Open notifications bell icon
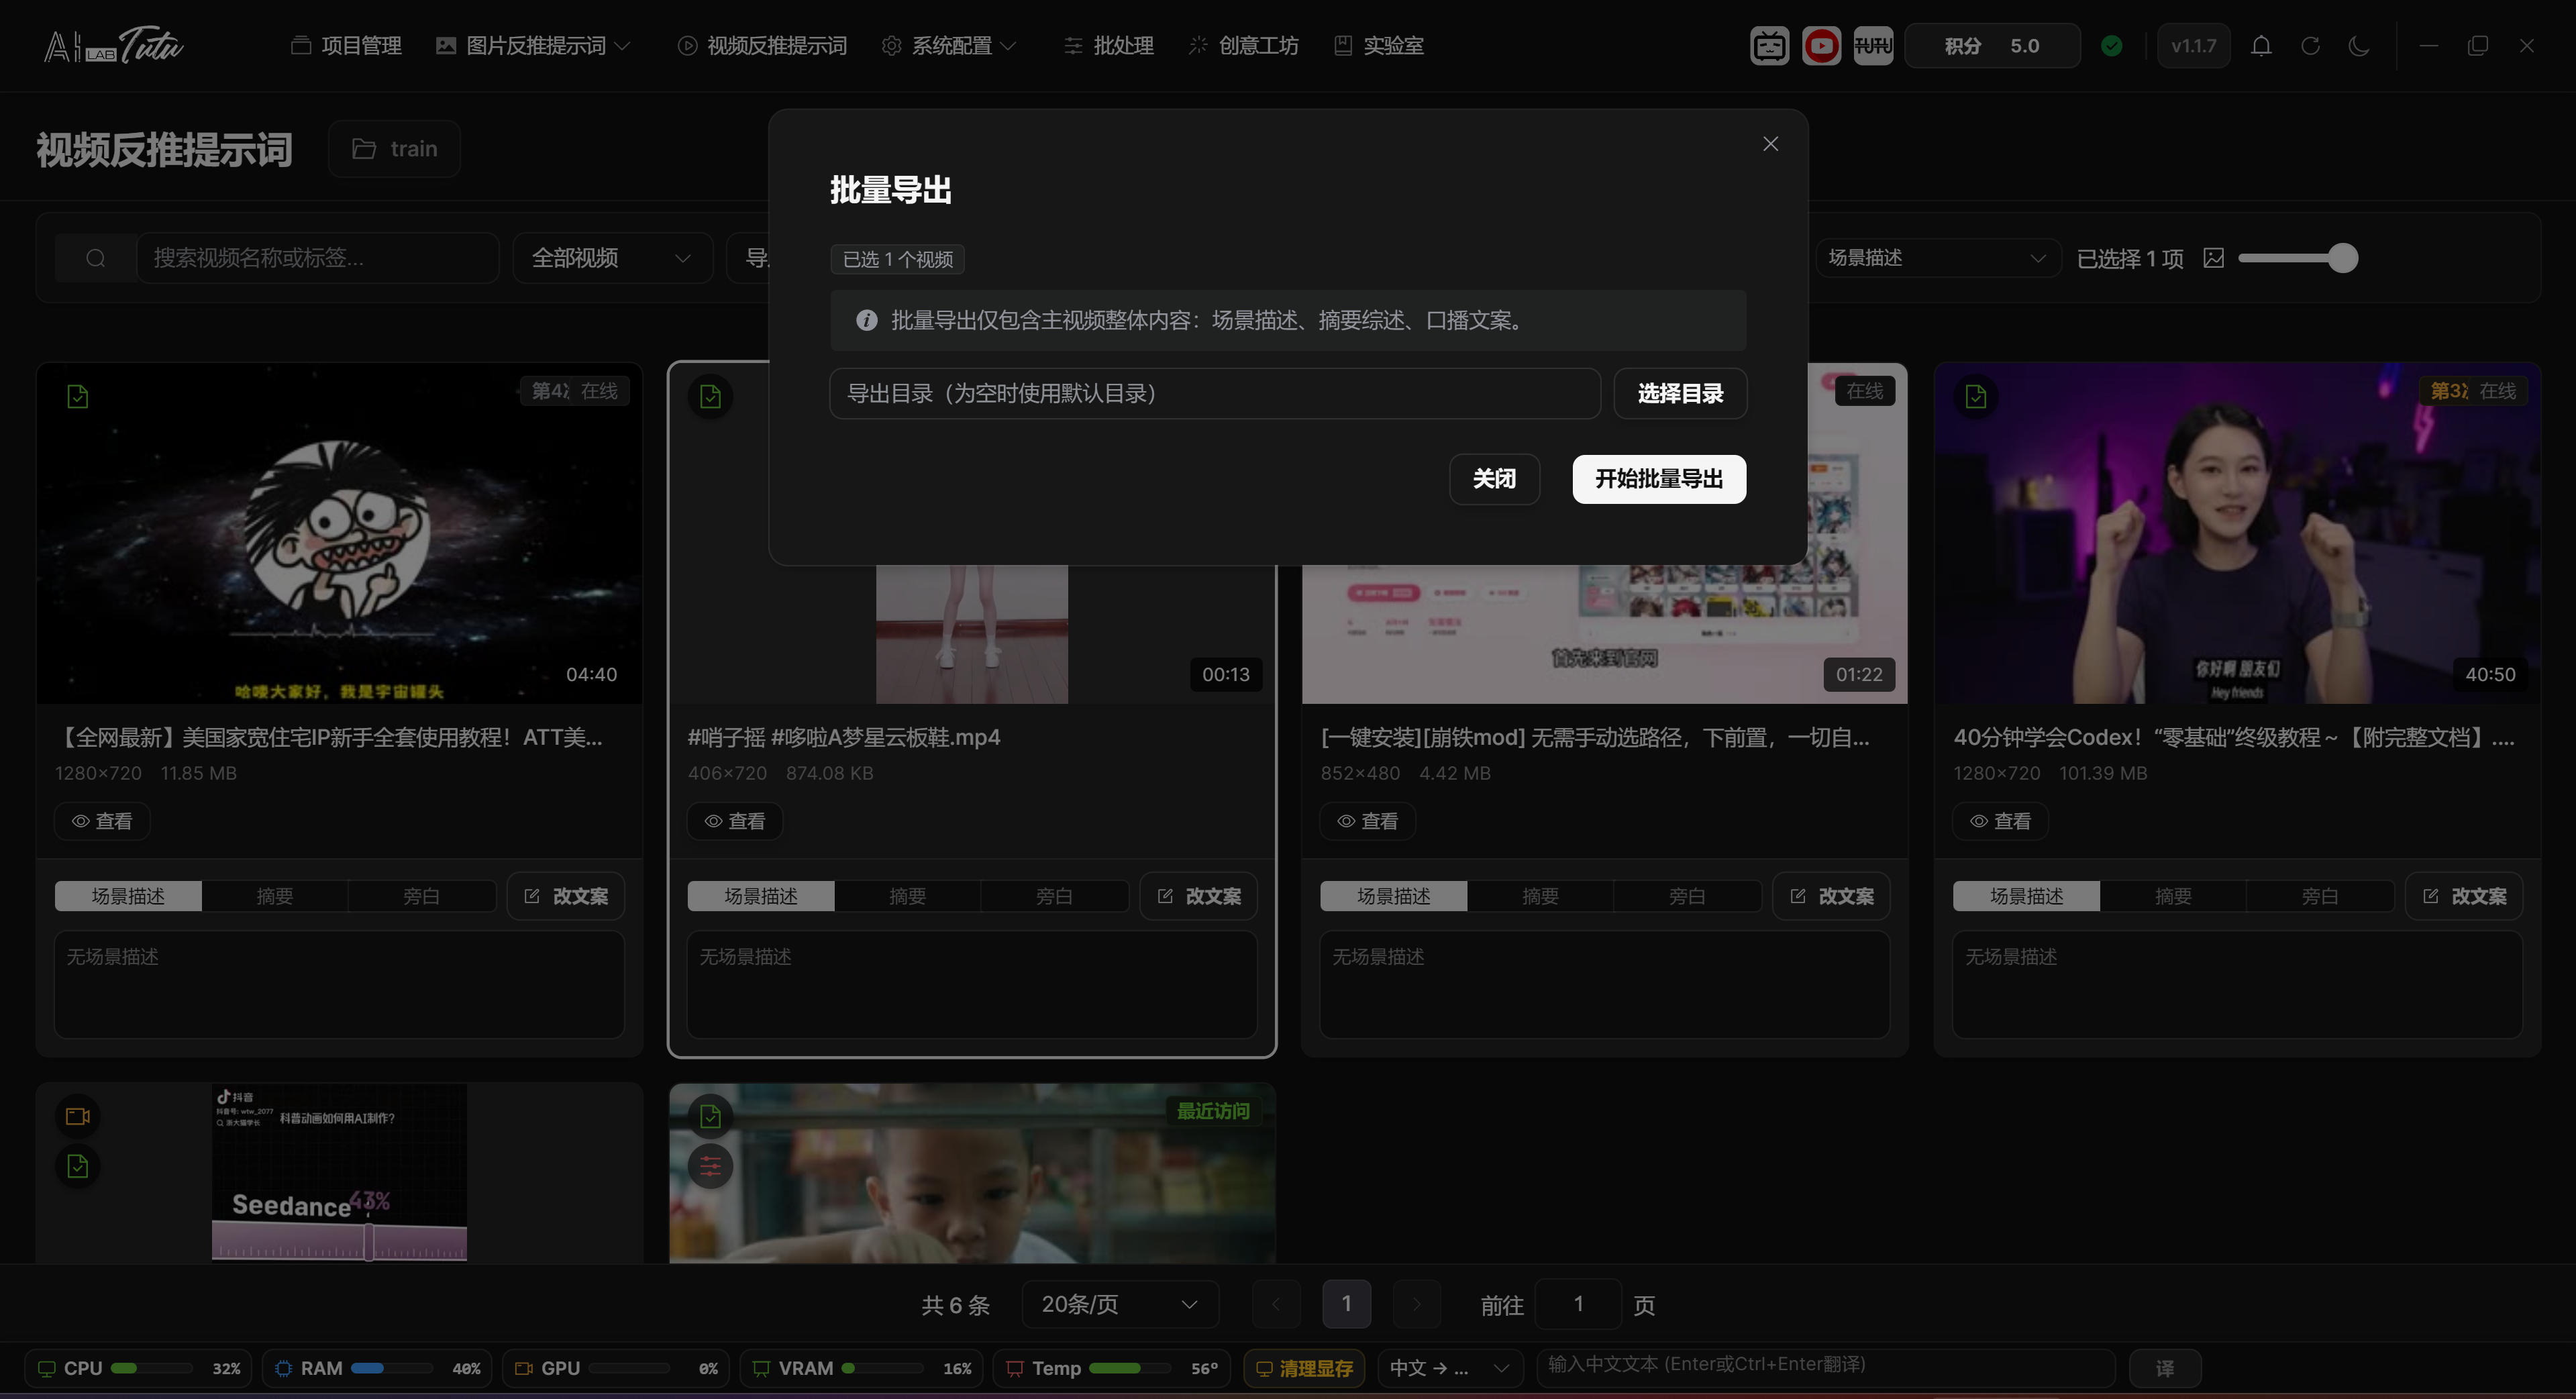 point(2261,45)
